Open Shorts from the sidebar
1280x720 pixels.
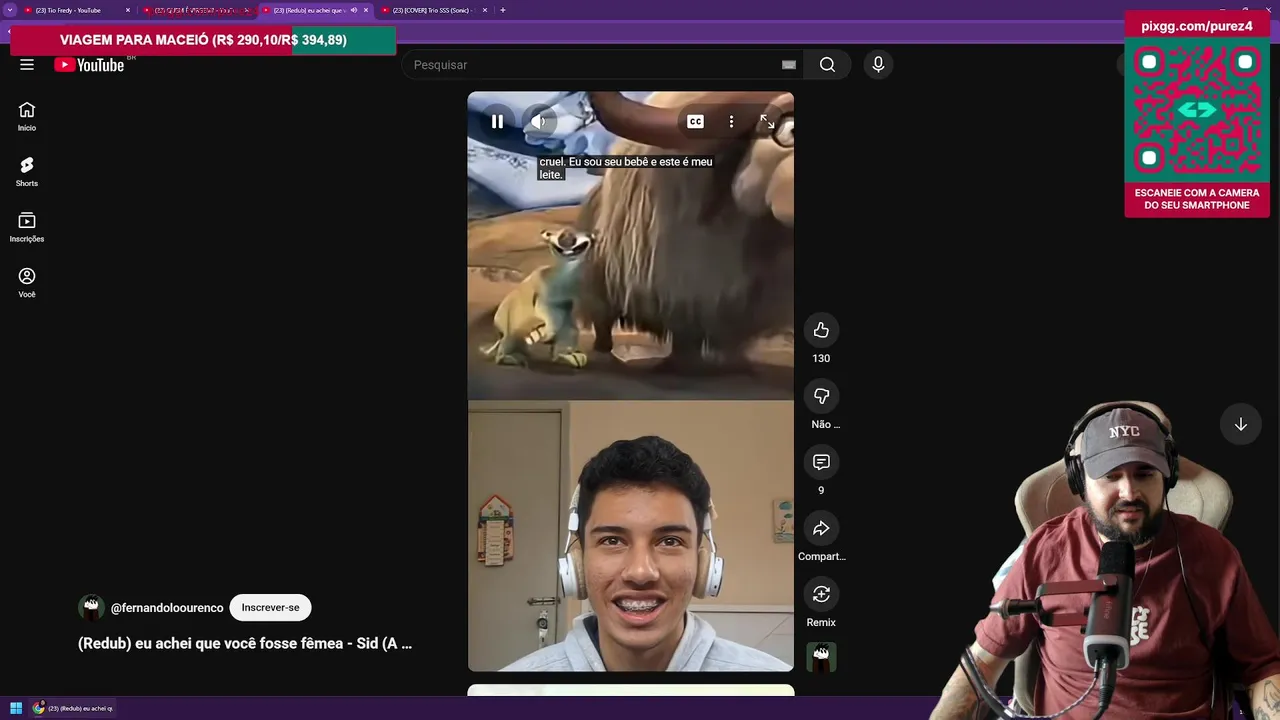coord(27,172)
